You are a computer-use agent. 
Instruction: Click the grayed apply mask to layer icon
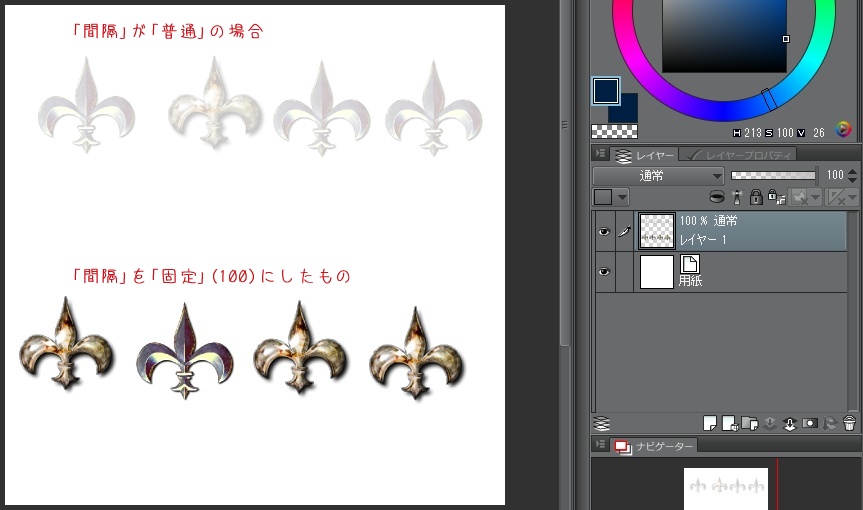(x=829, y=424)
